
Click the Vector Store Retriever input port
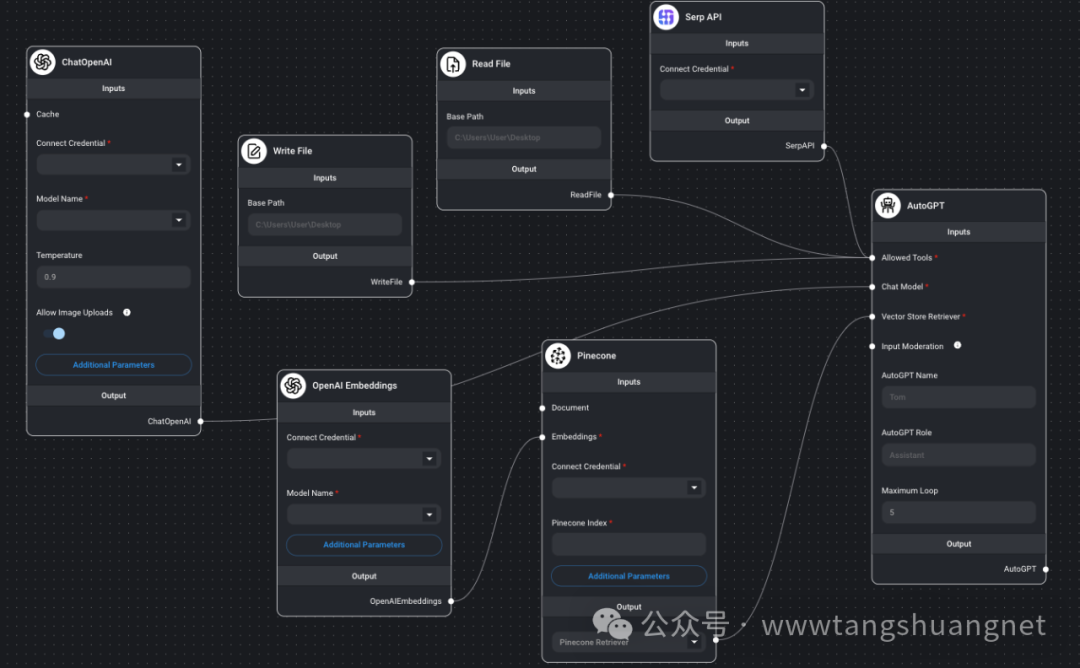872,317
